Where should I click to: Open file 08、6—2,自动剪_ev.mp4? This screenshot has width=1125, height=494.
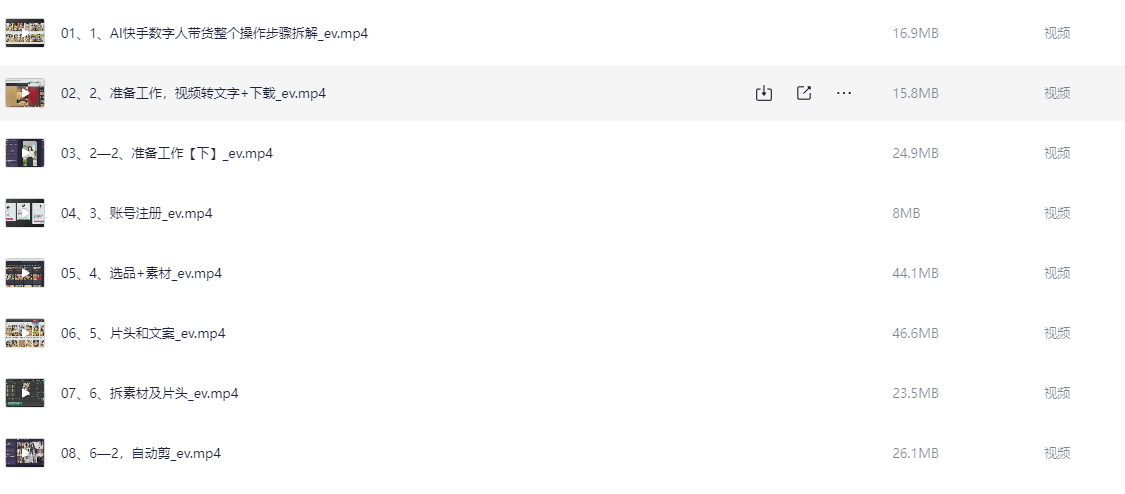click(141, 453)
